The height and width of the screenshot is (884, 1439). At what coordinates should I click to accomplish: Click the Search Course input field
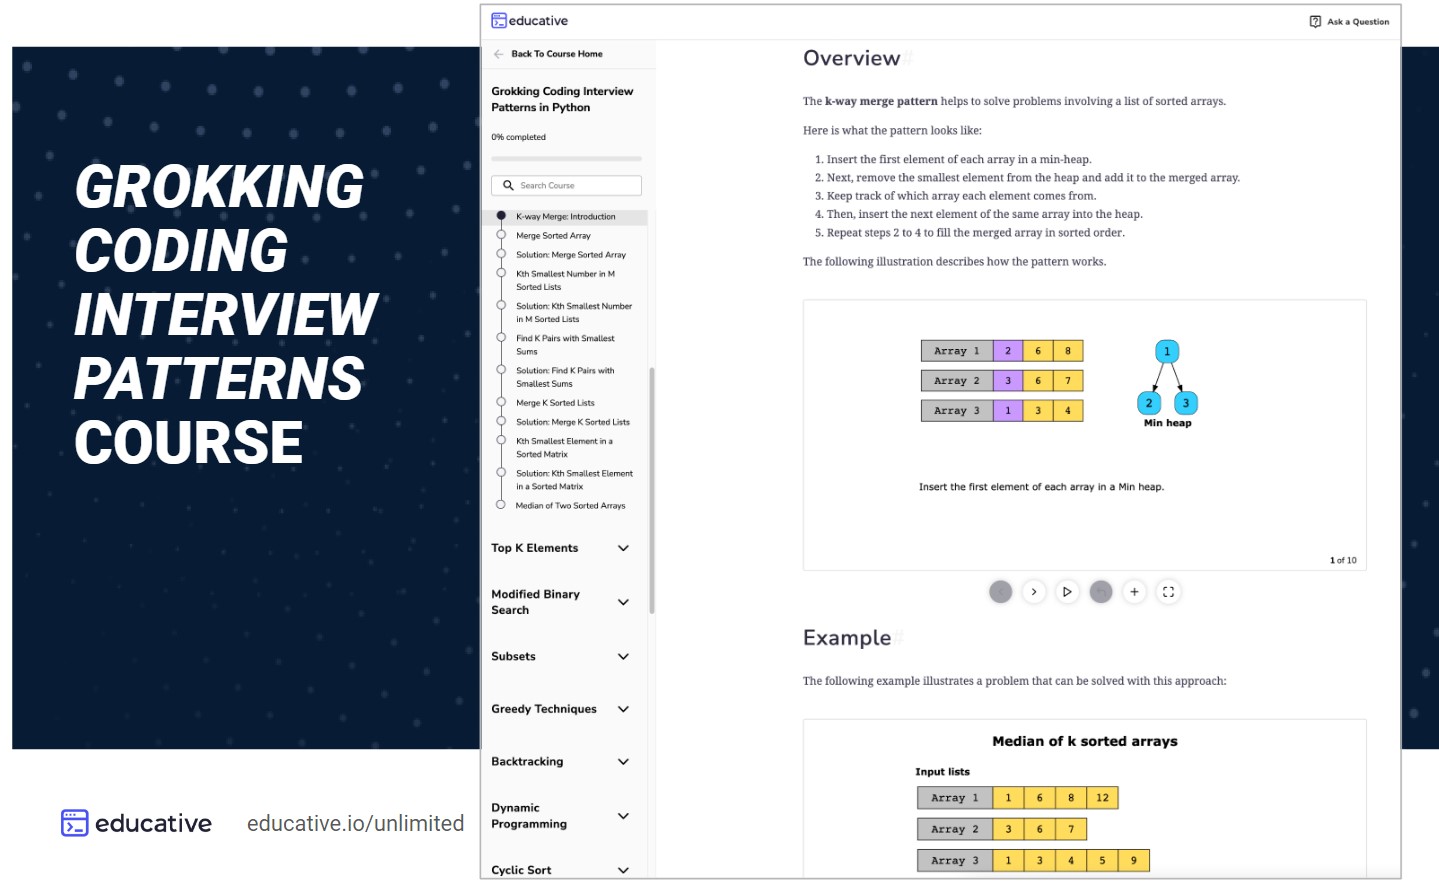(566, 185)
